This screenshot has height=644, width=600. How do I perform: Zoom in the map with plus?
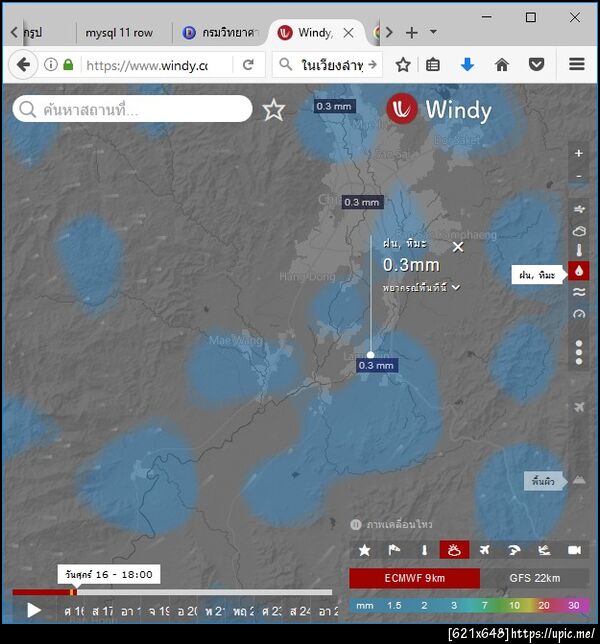tap(578, 153)
